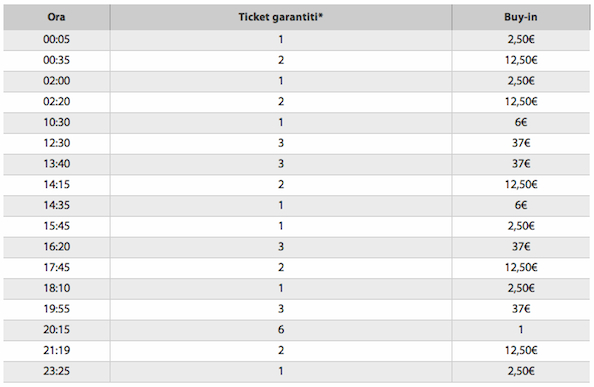Viewport: 594px width, 387px height.
Task: Click the Ora column header
Action: [x=56, y=17]
